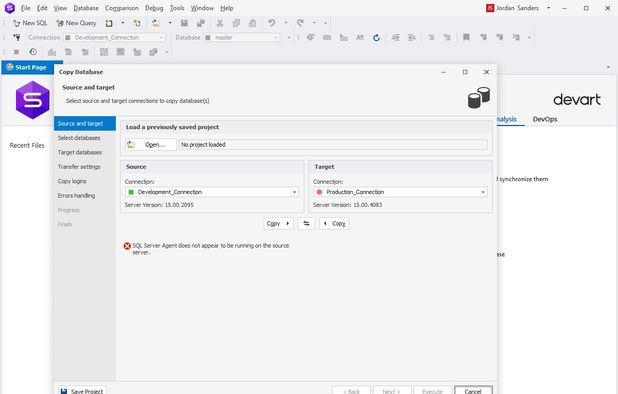
Task: Open the Source connection dropdown
Action: [x=212, y=192]
